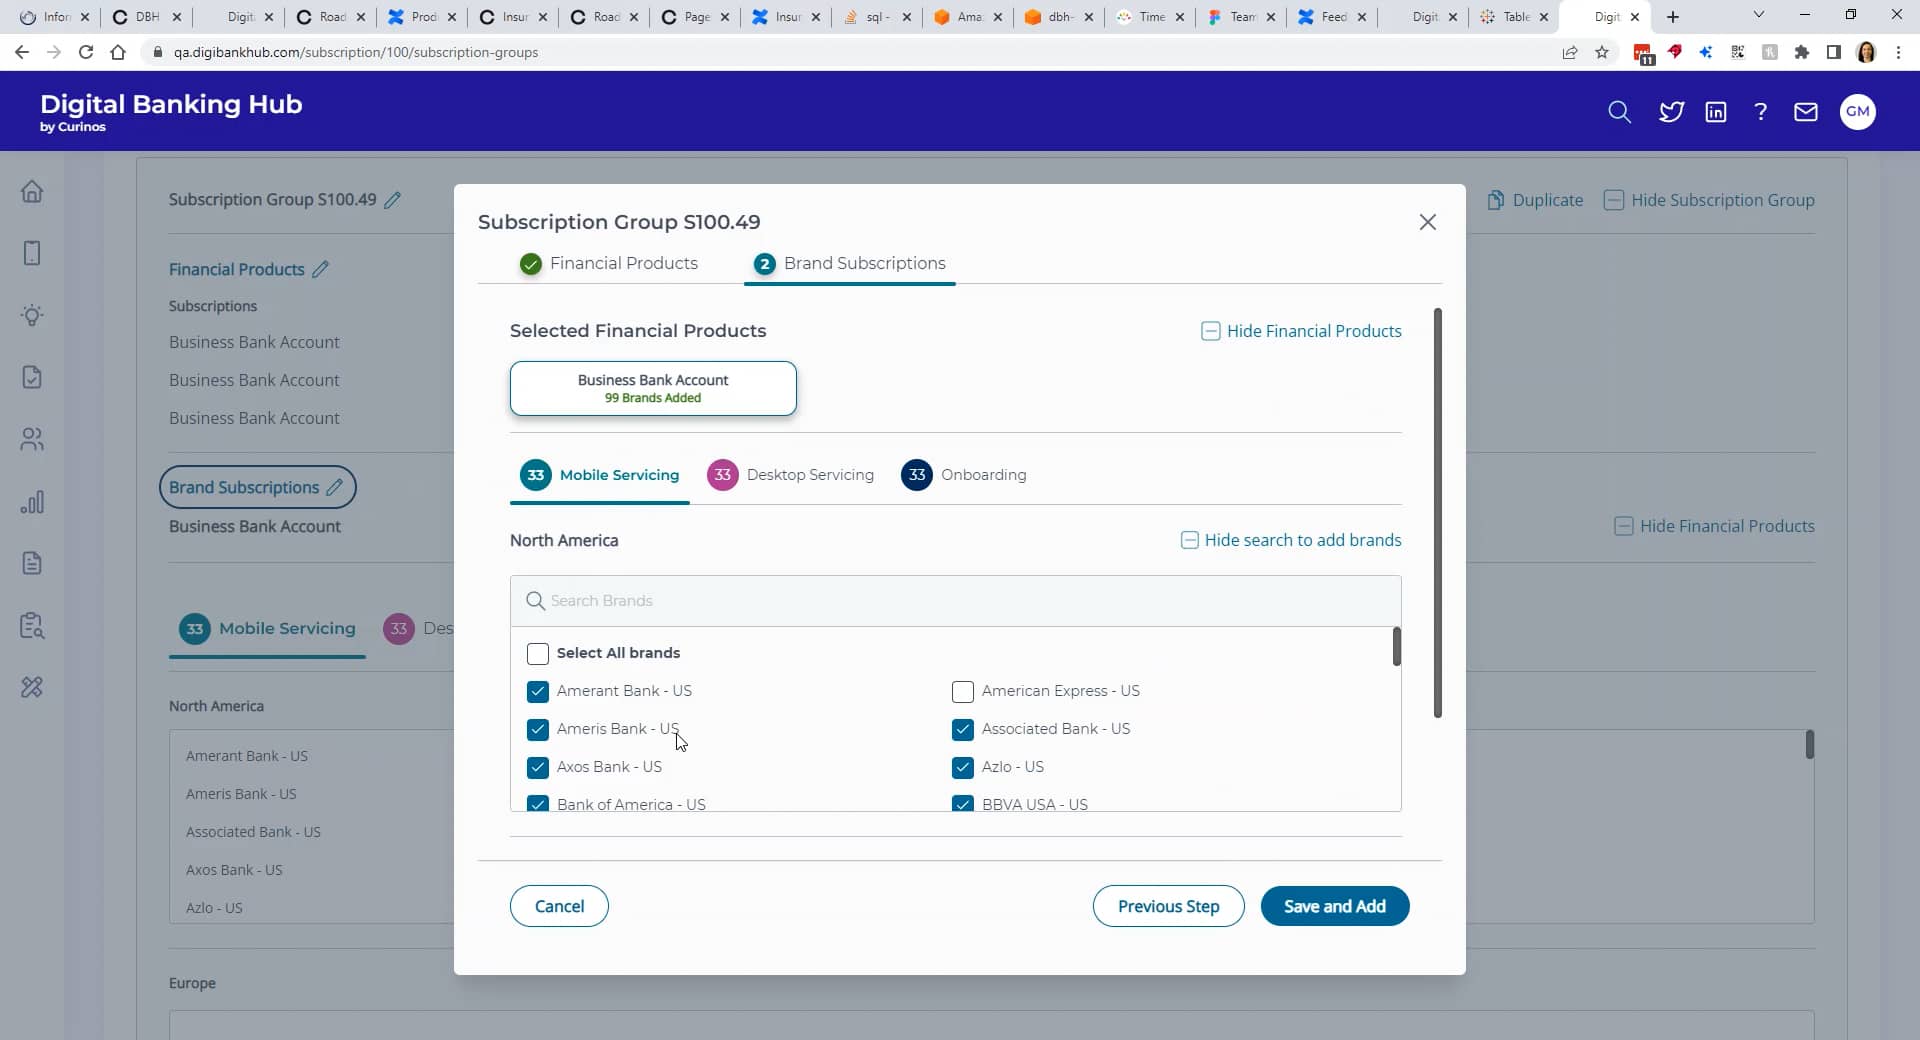The height and width of the screenshot is (1040, 1920).
Task: Open the Home icon in the sidebar
Action: point(32,191)
